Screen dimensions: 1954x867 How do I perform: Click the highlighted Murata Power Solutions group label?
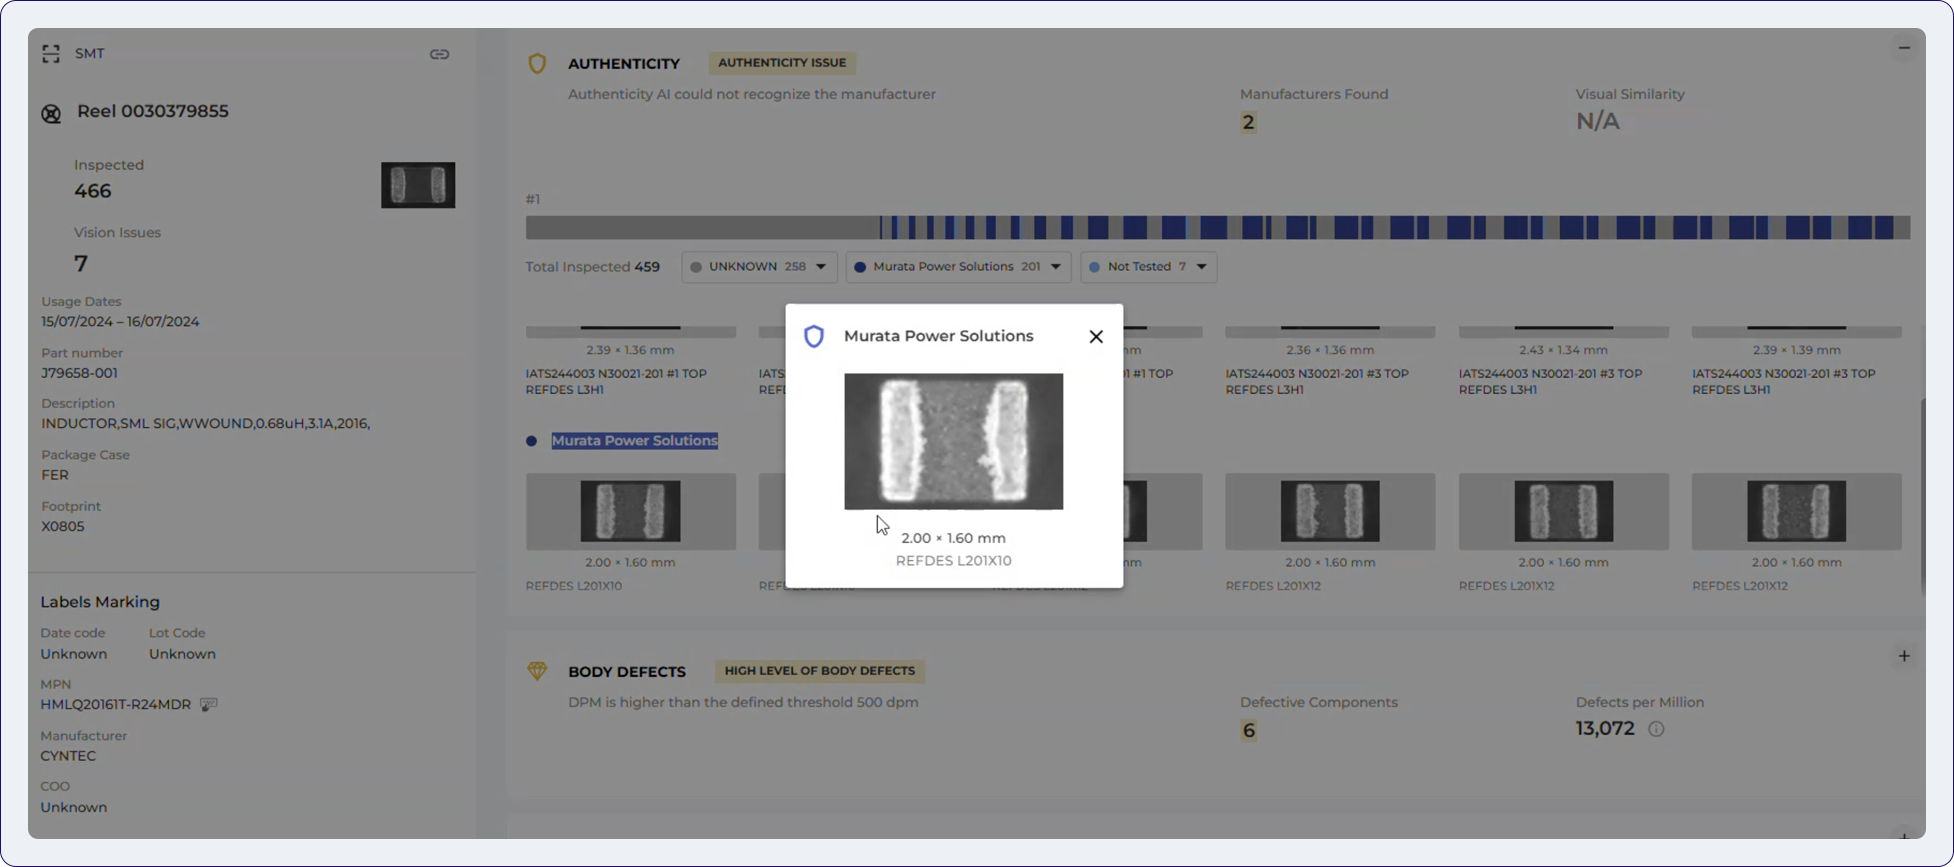(634, 441)
